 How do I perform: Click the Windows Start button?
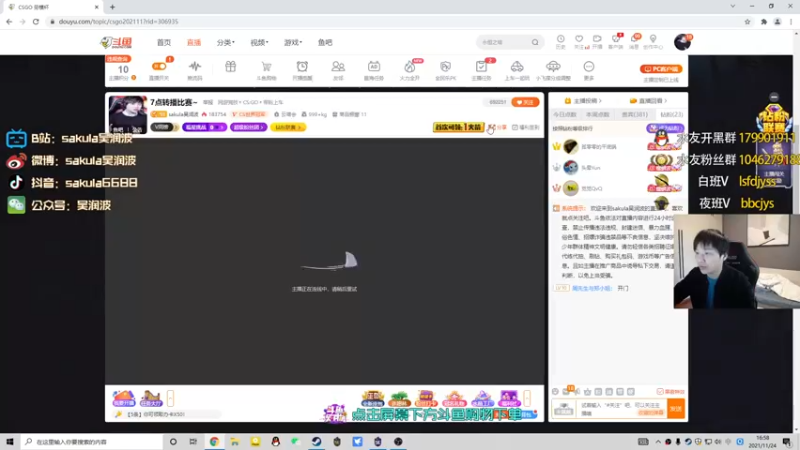[10, 442]
